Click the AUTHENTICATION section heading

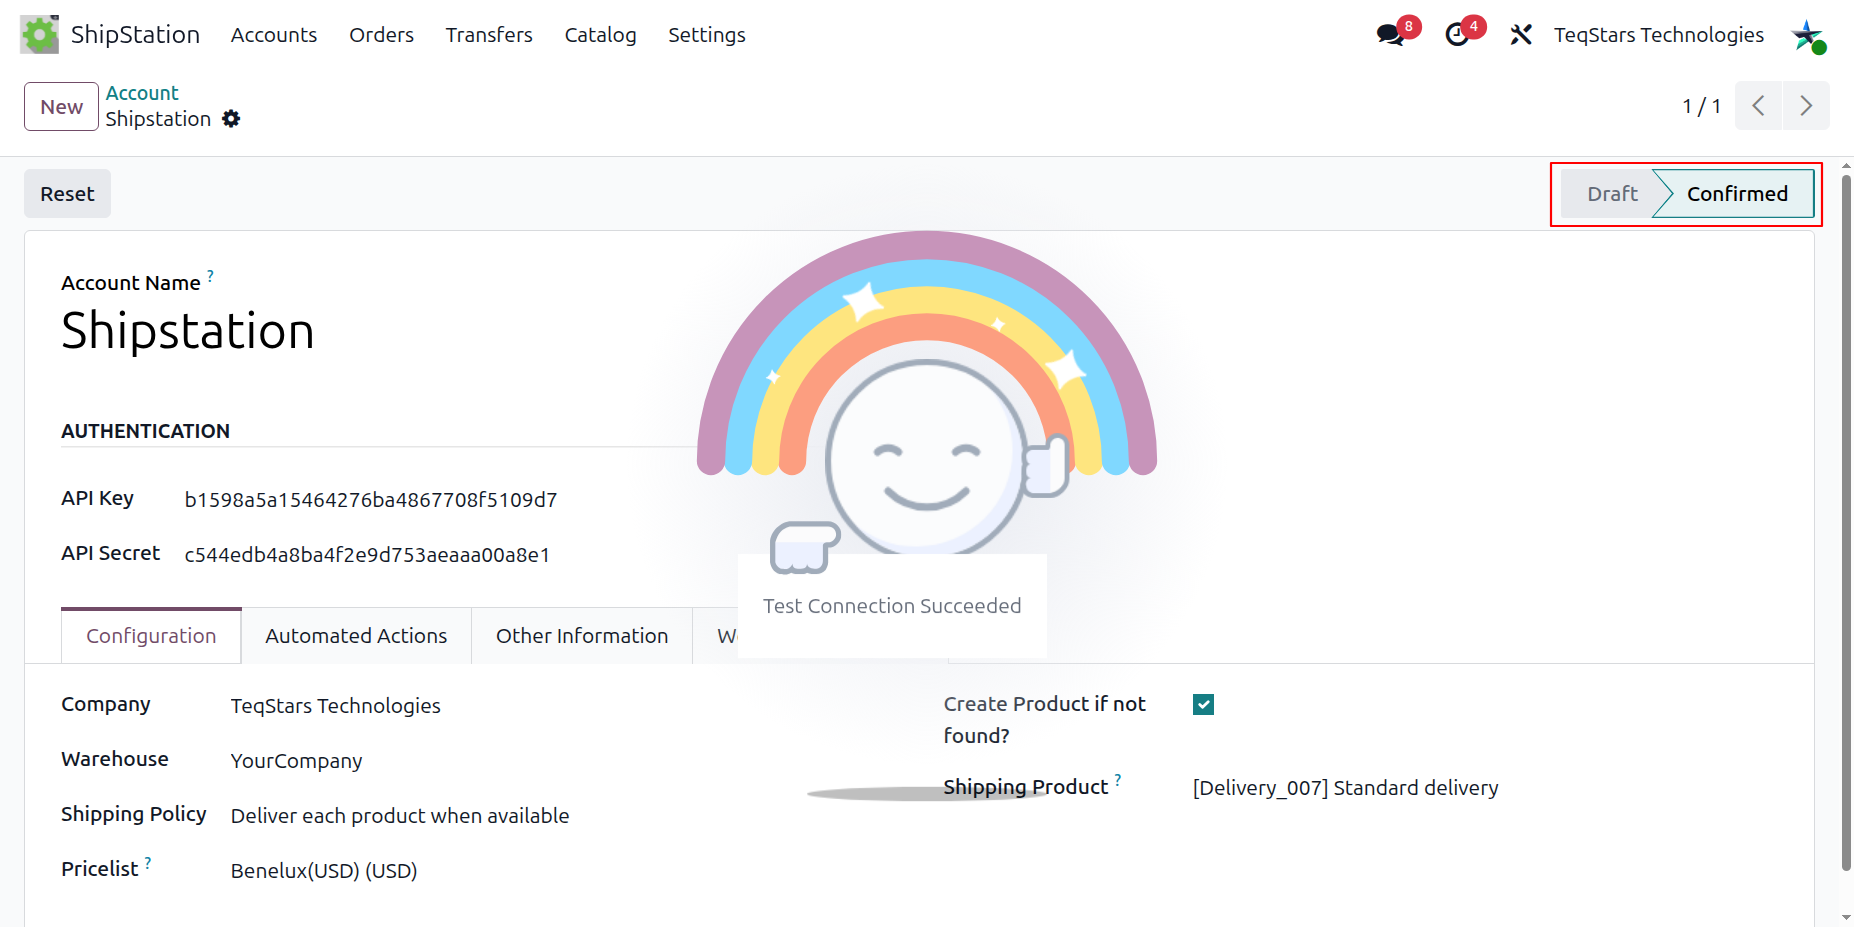145,431
